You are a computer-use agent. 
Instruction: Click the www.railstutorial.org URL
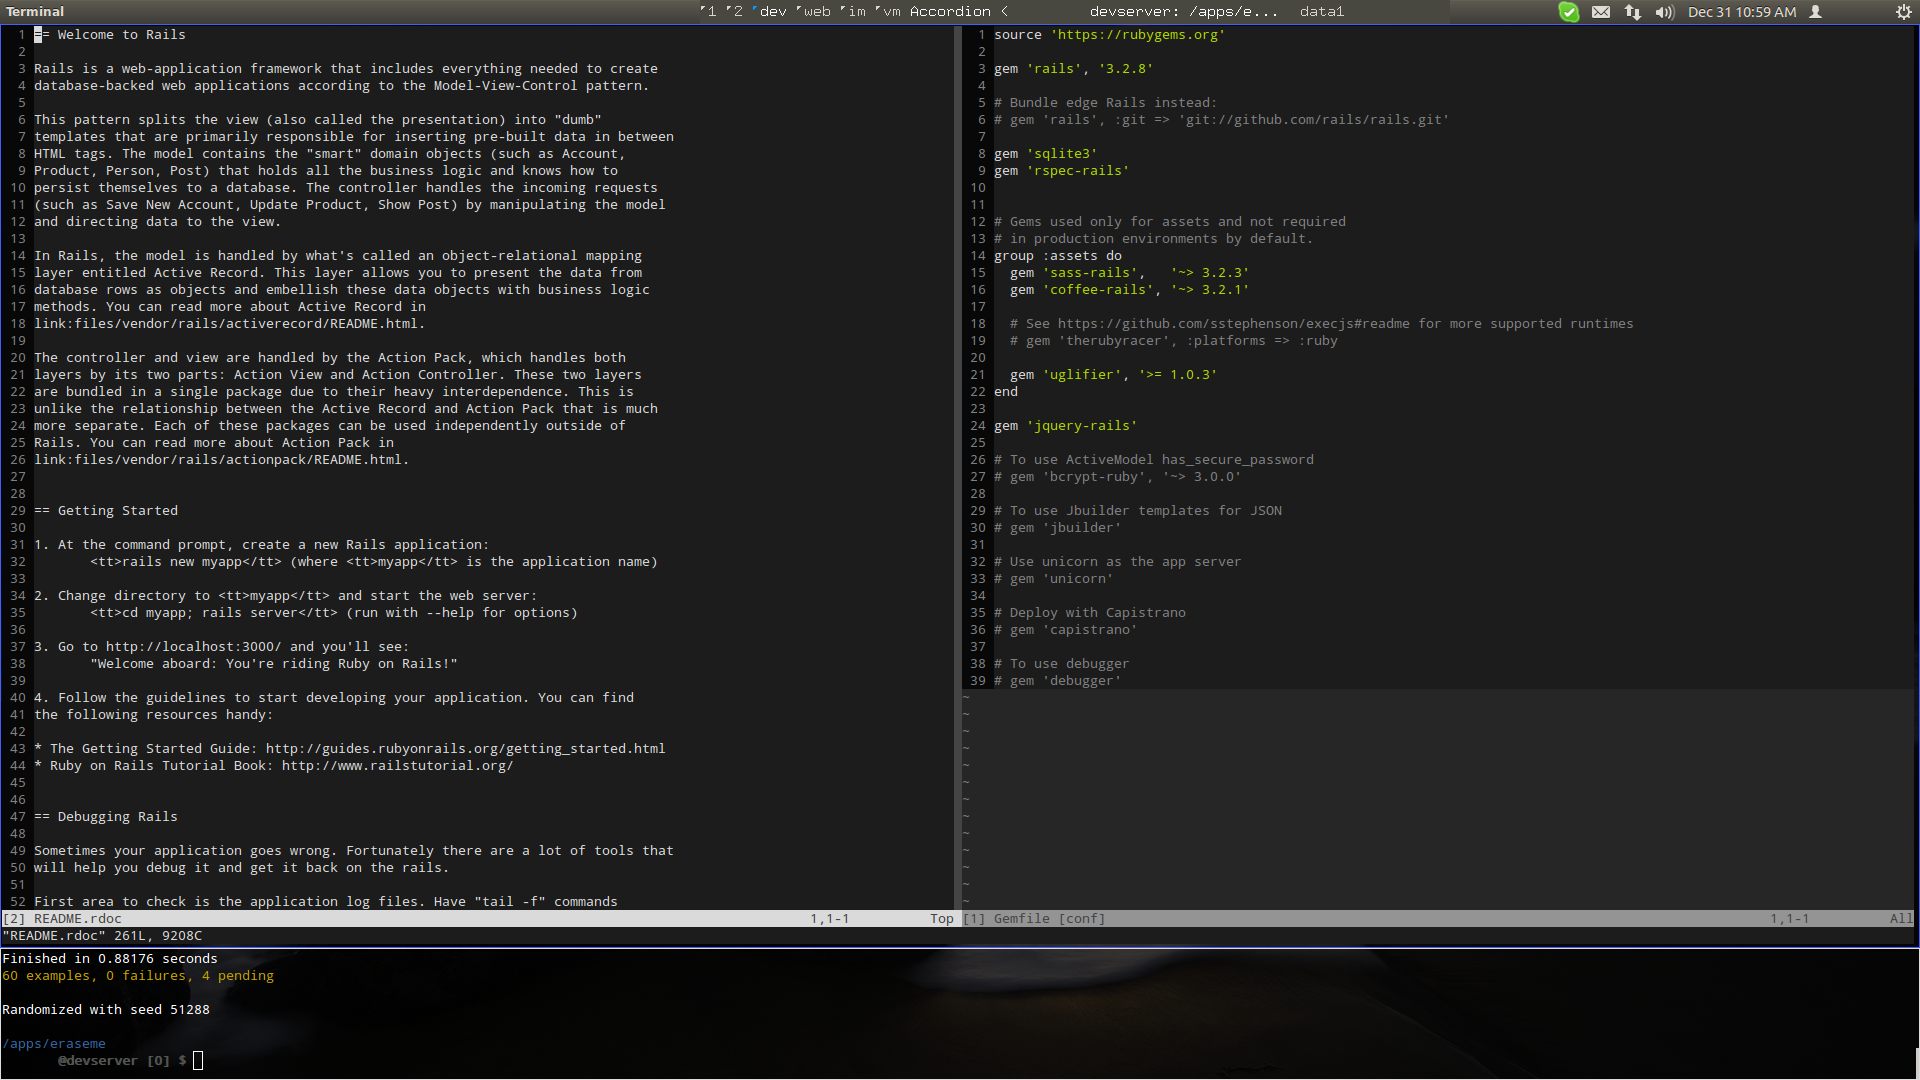click(x=397, y=766)
